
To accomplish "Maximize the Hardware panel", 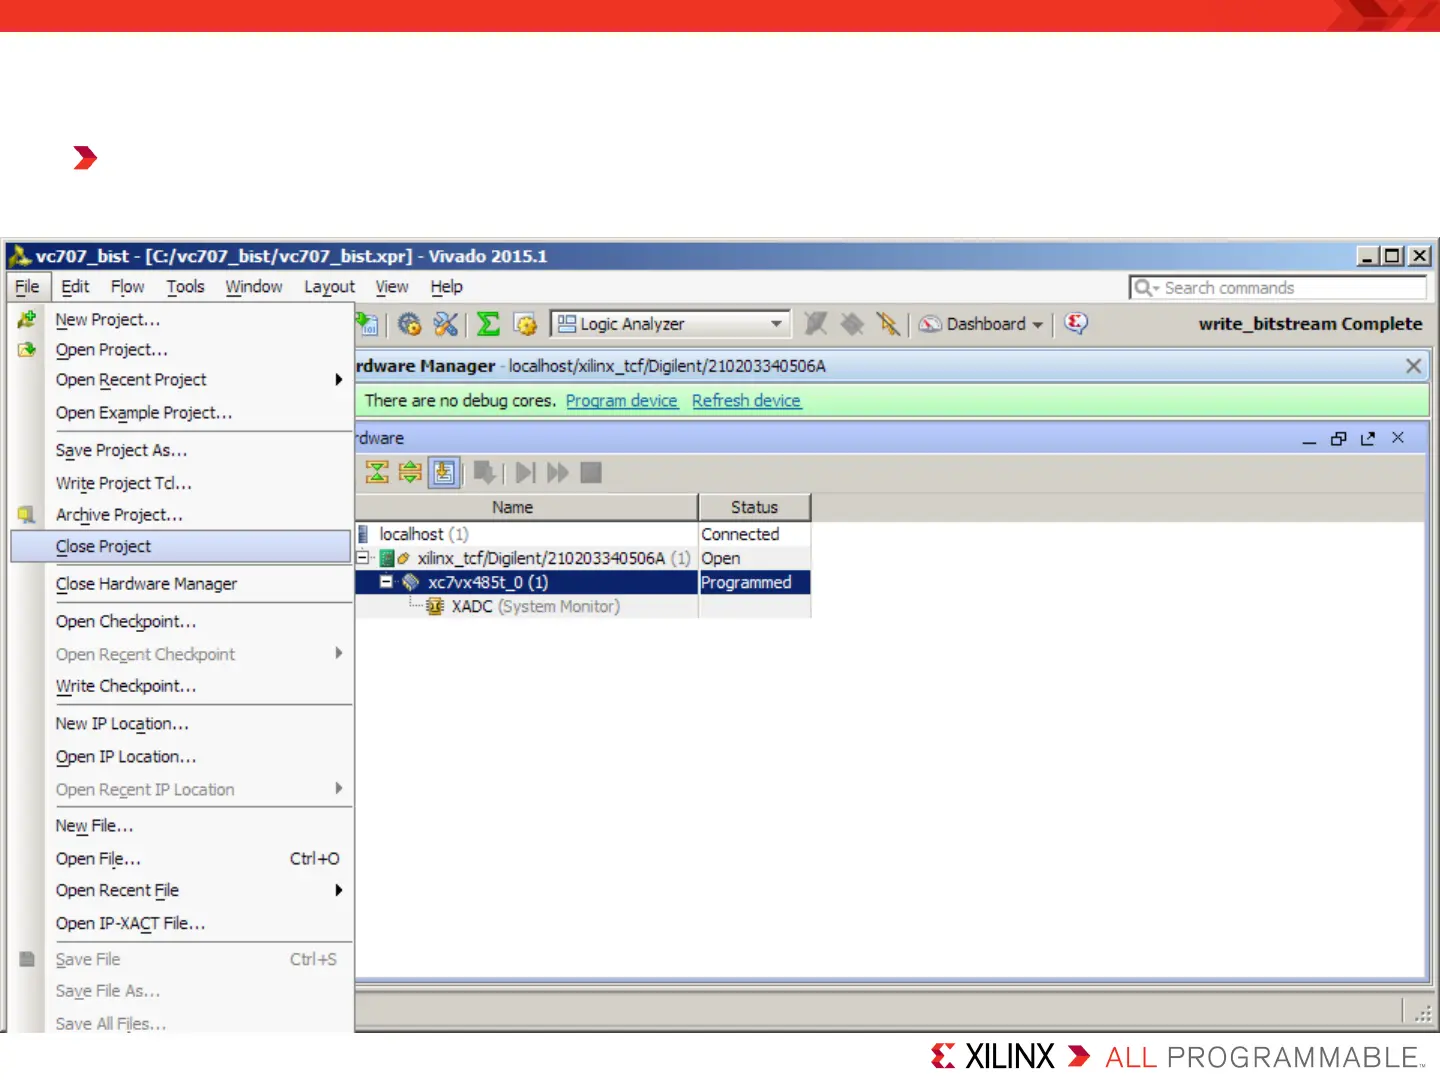I will [1339, 438].
